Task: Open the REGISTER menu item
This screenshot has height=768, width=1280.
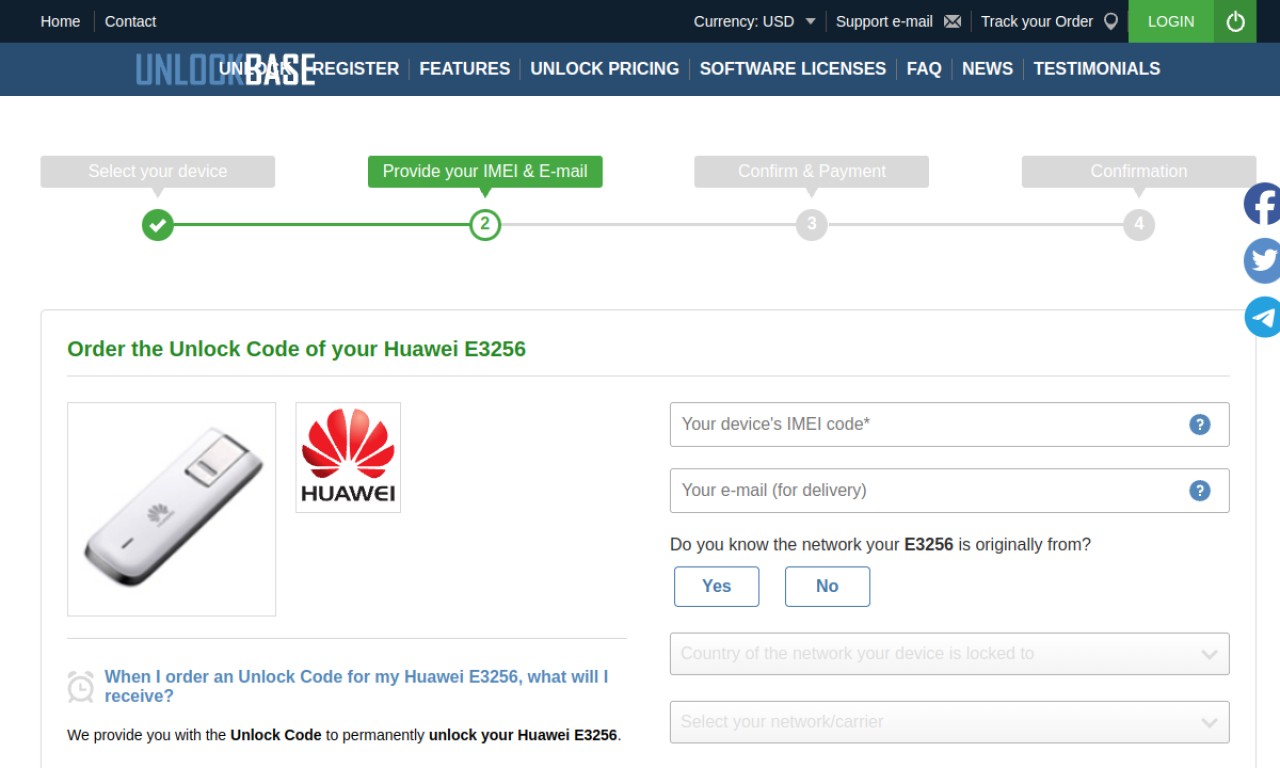Action: [356, 69]
